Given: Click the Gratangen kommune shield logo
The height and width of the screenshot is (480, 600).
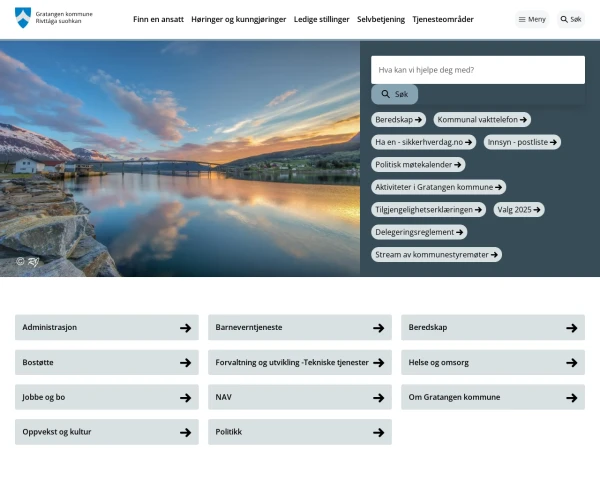Looking at the screenshot, I should click(x=23, y=18).
